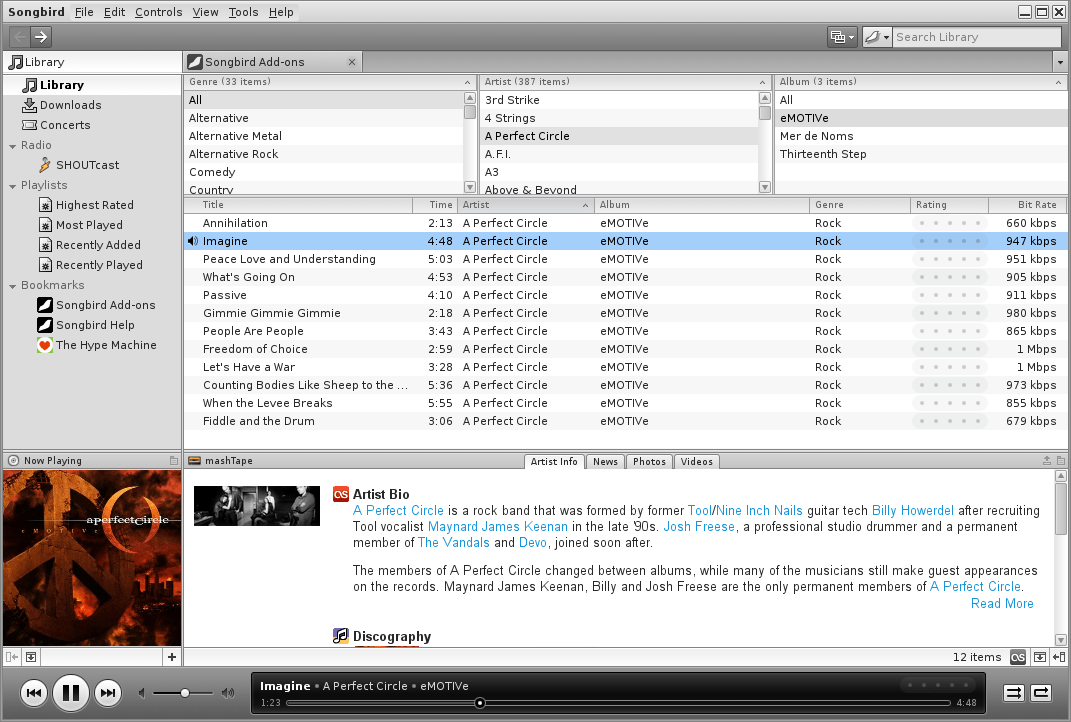Toggle the right side pane visibility
Screen dimensions: 1071x722
pos(1059,657)
